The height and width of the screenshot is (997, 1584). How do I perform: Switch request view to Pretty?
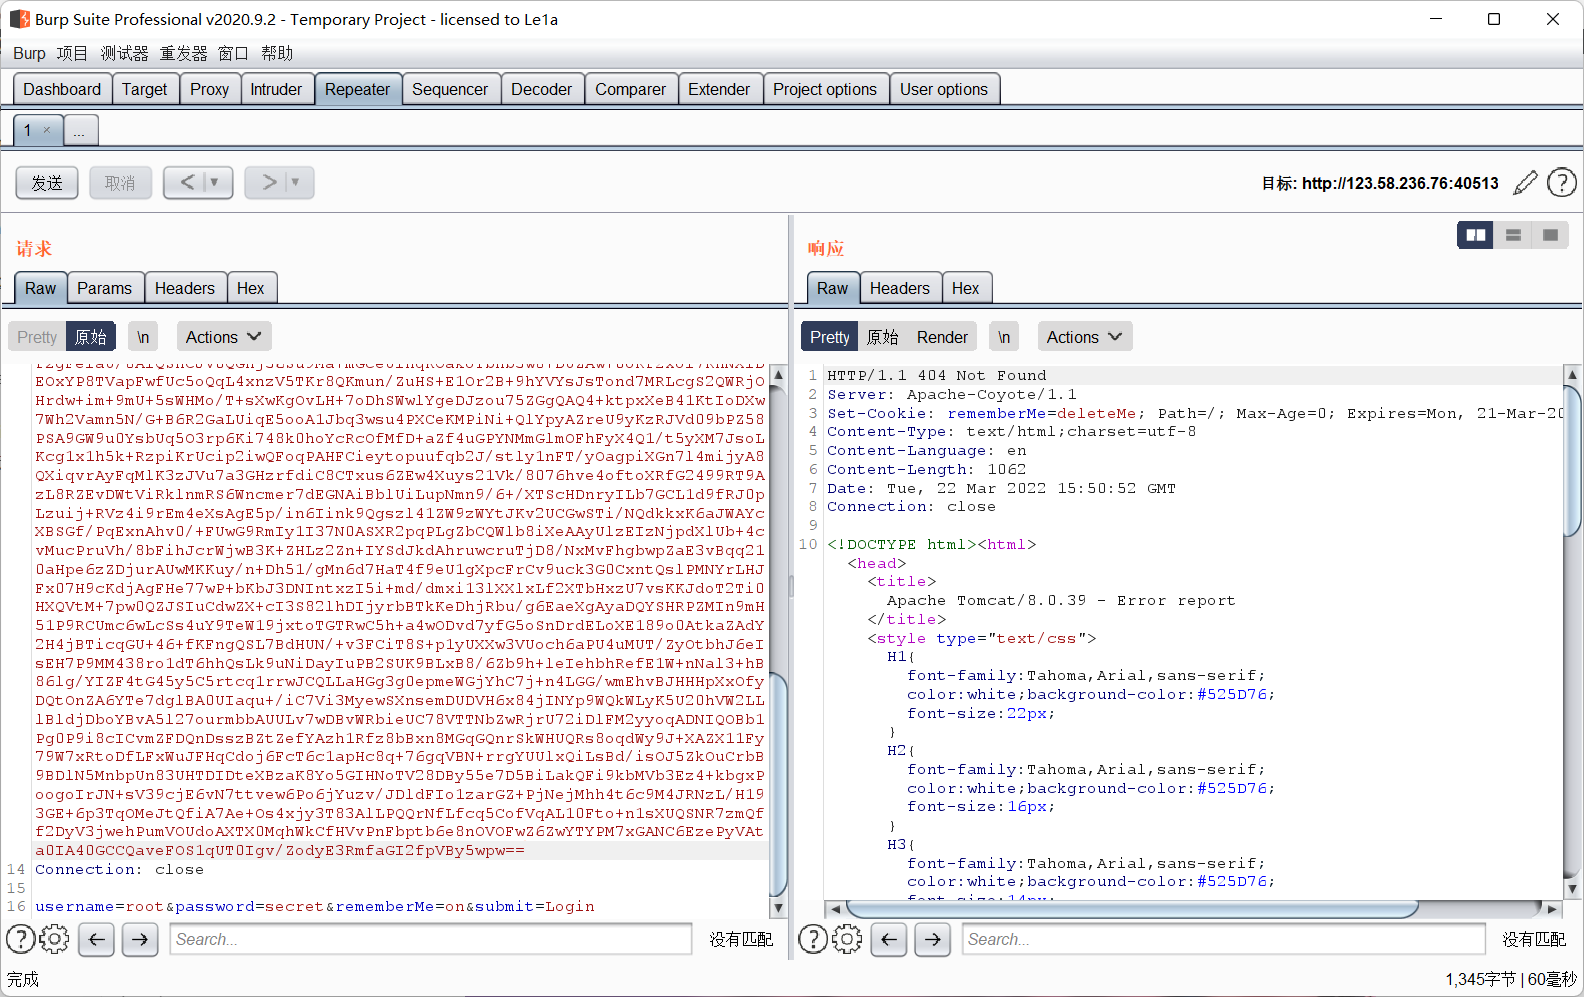click(x=37, y=337)
